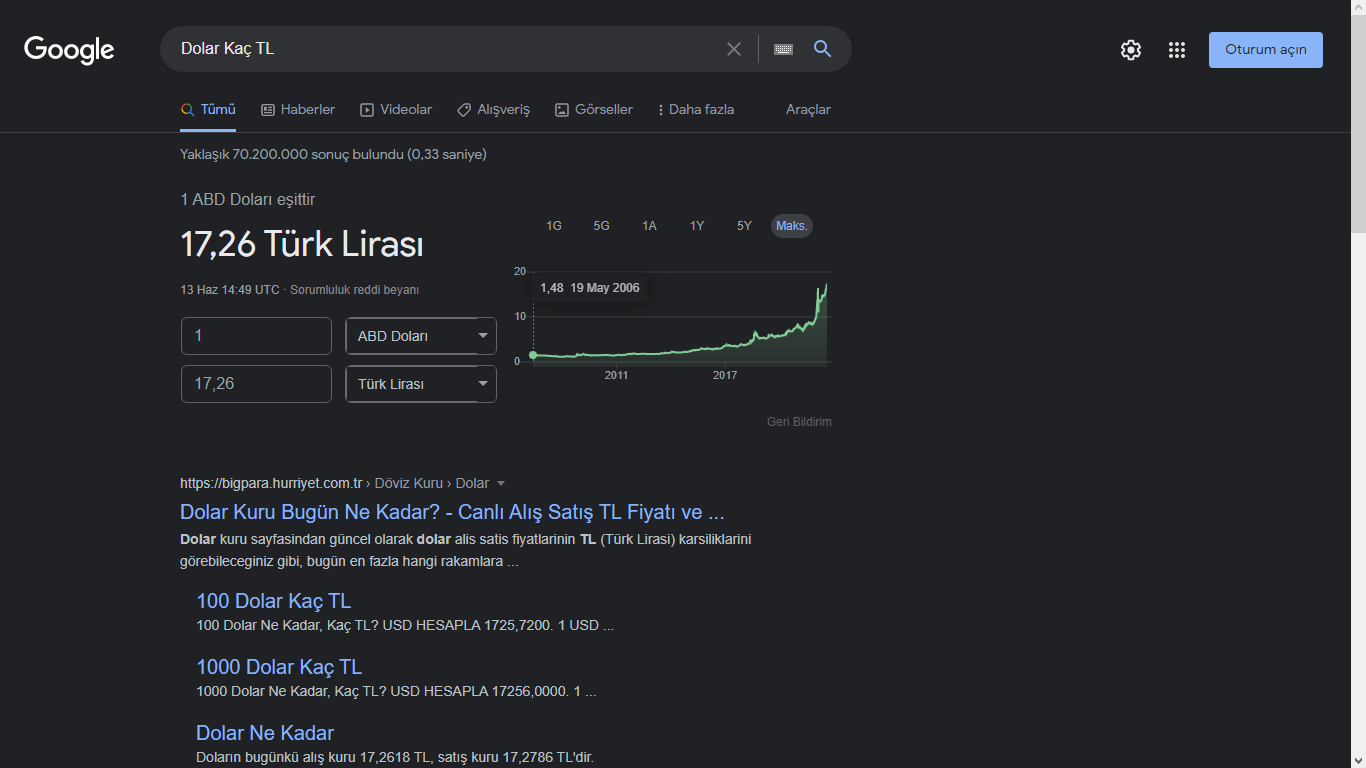This screenshot has height=768, width=1366.
Task: Open the Dolar Ne Kadar link
Action: tap(265, 733)
